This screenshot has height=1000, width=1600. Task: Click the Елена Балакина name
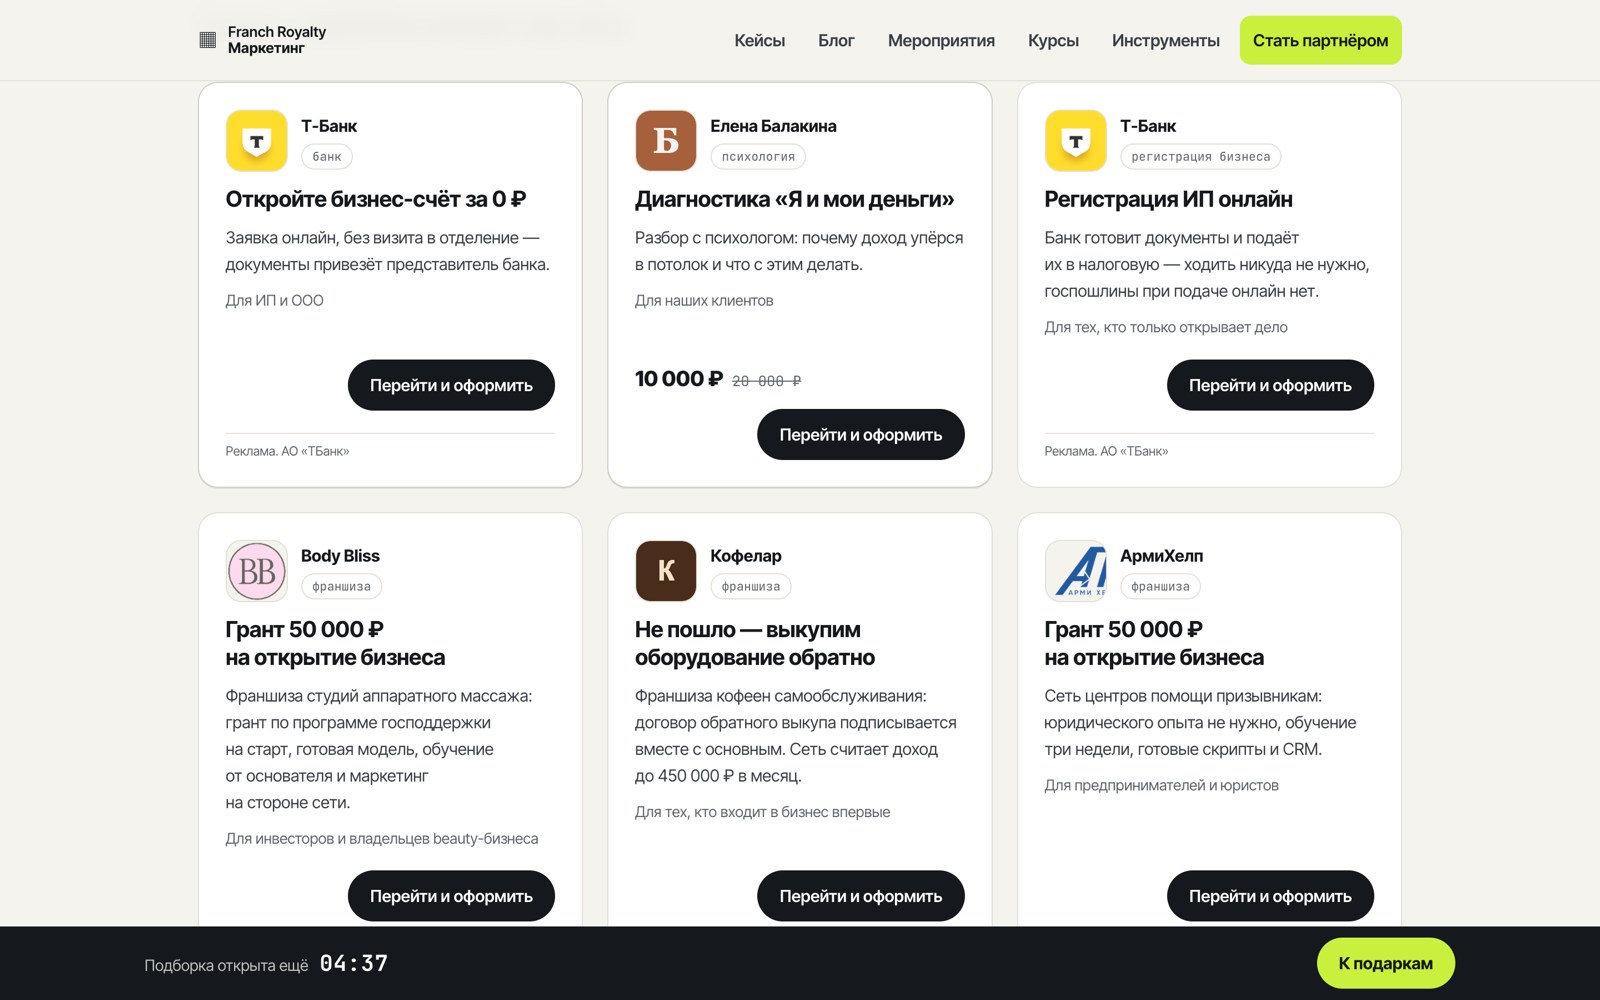[774, 126]
